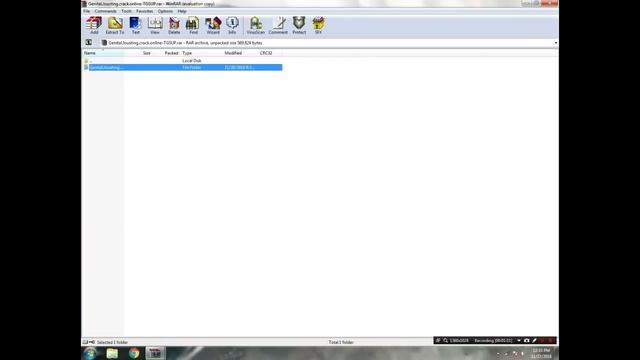Open Chrome from the taskbar
This screenshot has height=360, width=640.
pyautogui.click(x=134, y=353)
